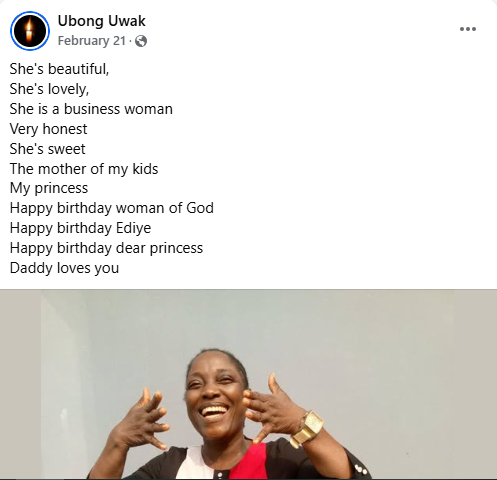Image resolution: width=497 pixels, height=480 pixels.
Task: Click the "Happy birthday Ediye" line
Action: [80, 228]
